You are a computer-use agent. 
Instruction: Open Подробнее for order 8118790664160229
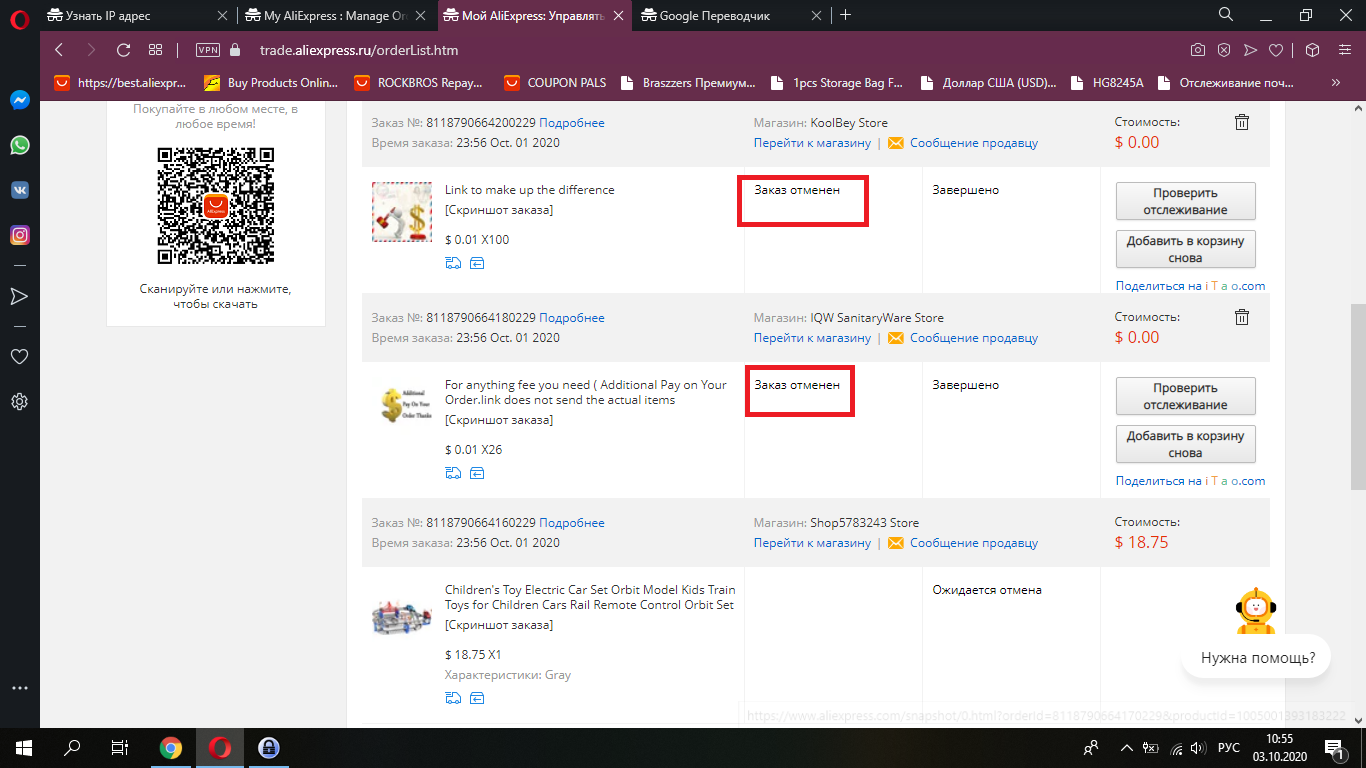point(572,523)
